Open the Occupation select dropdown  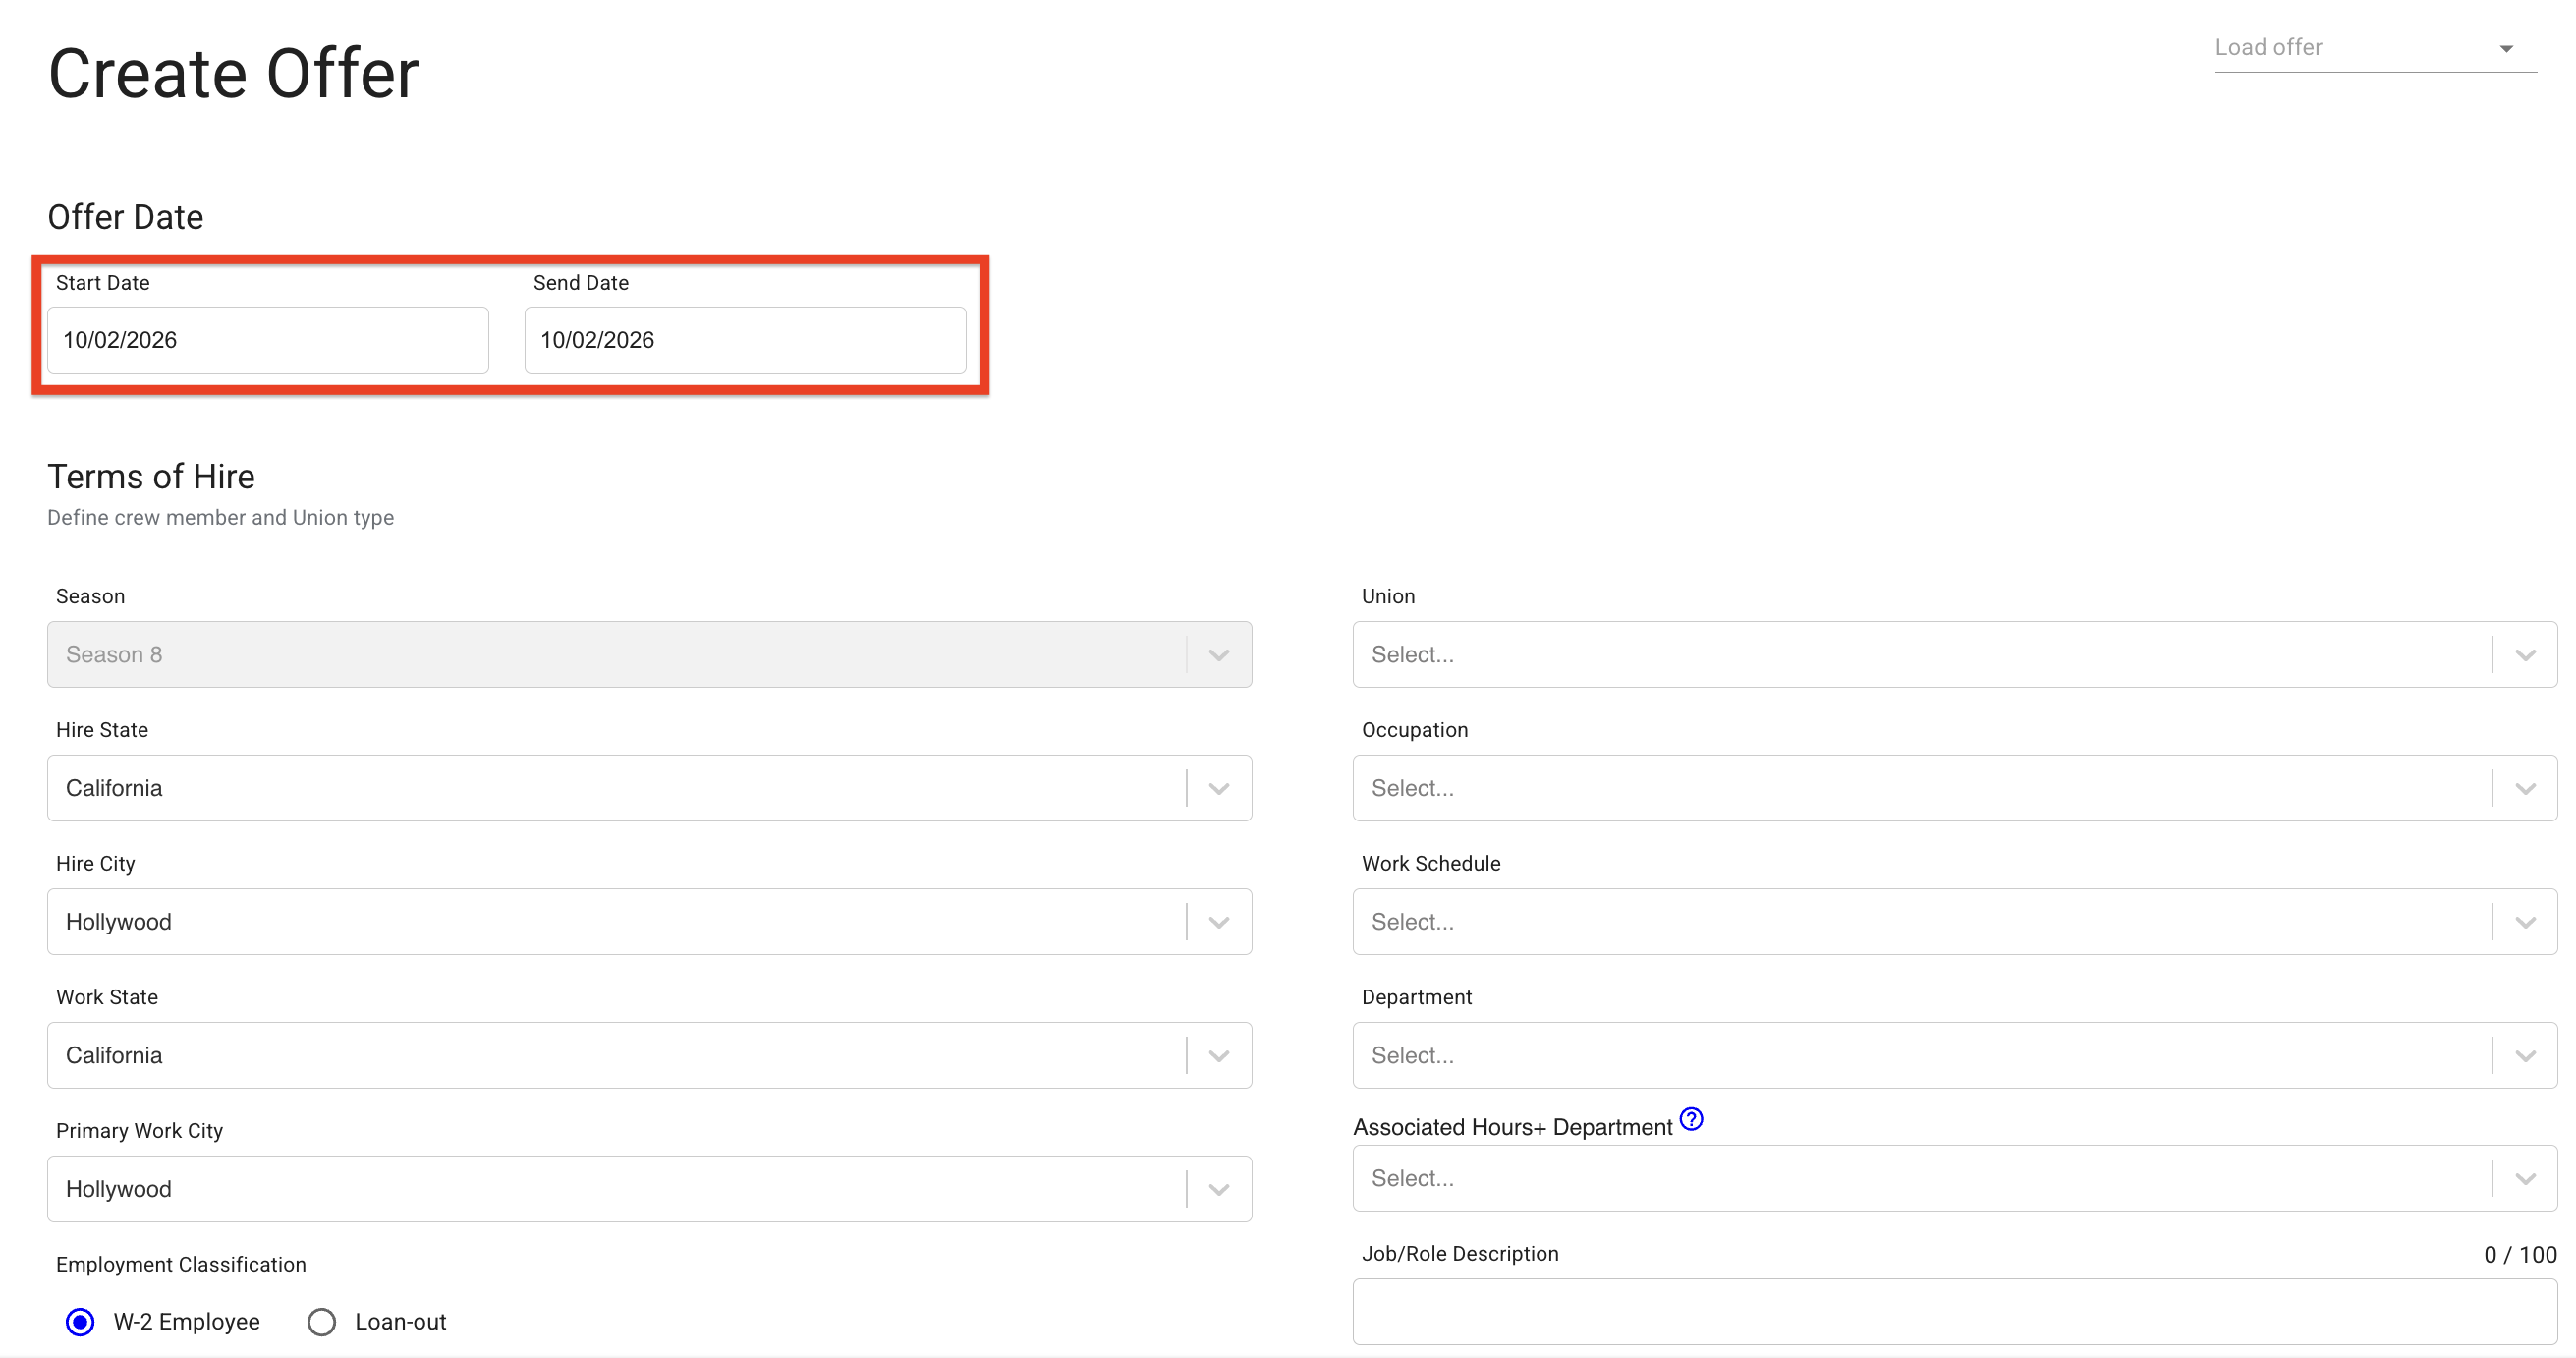[x=1954, y=788]
